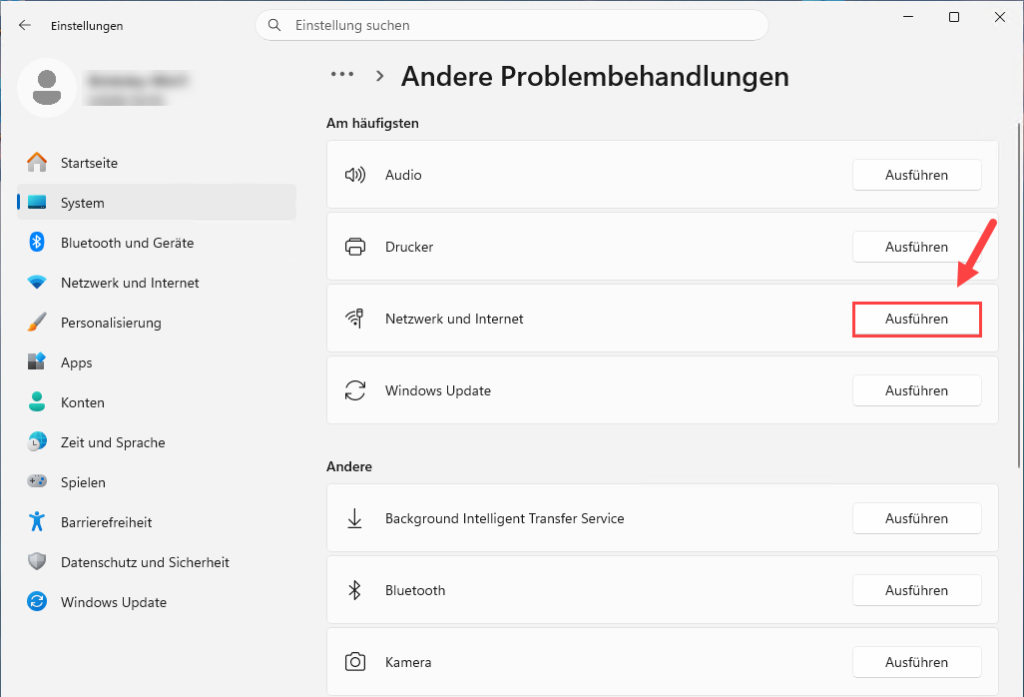Click the Personalisierung brush icon
Viewport: 1024px width, 697px height.
37,322
